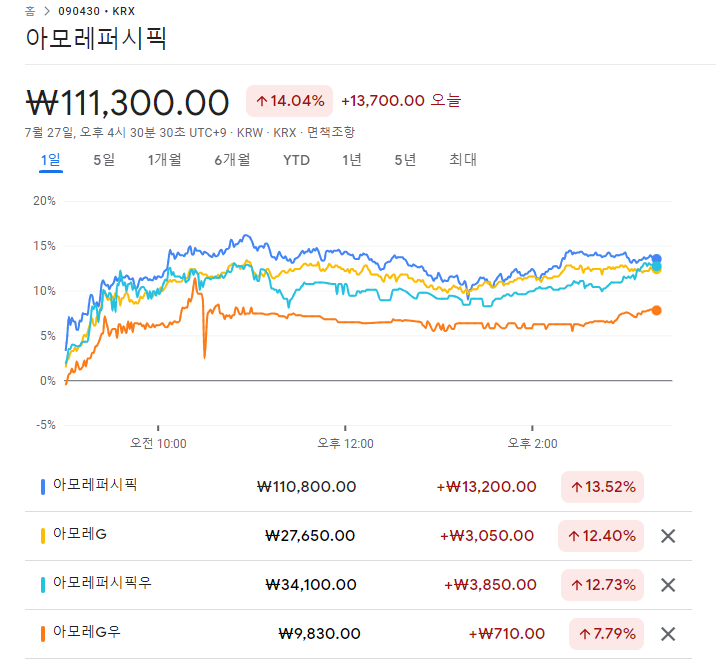Click the cyan swatch beside 아모레퍼시픽우
This screenshot has height=659, width=716.
coord(43,585)
